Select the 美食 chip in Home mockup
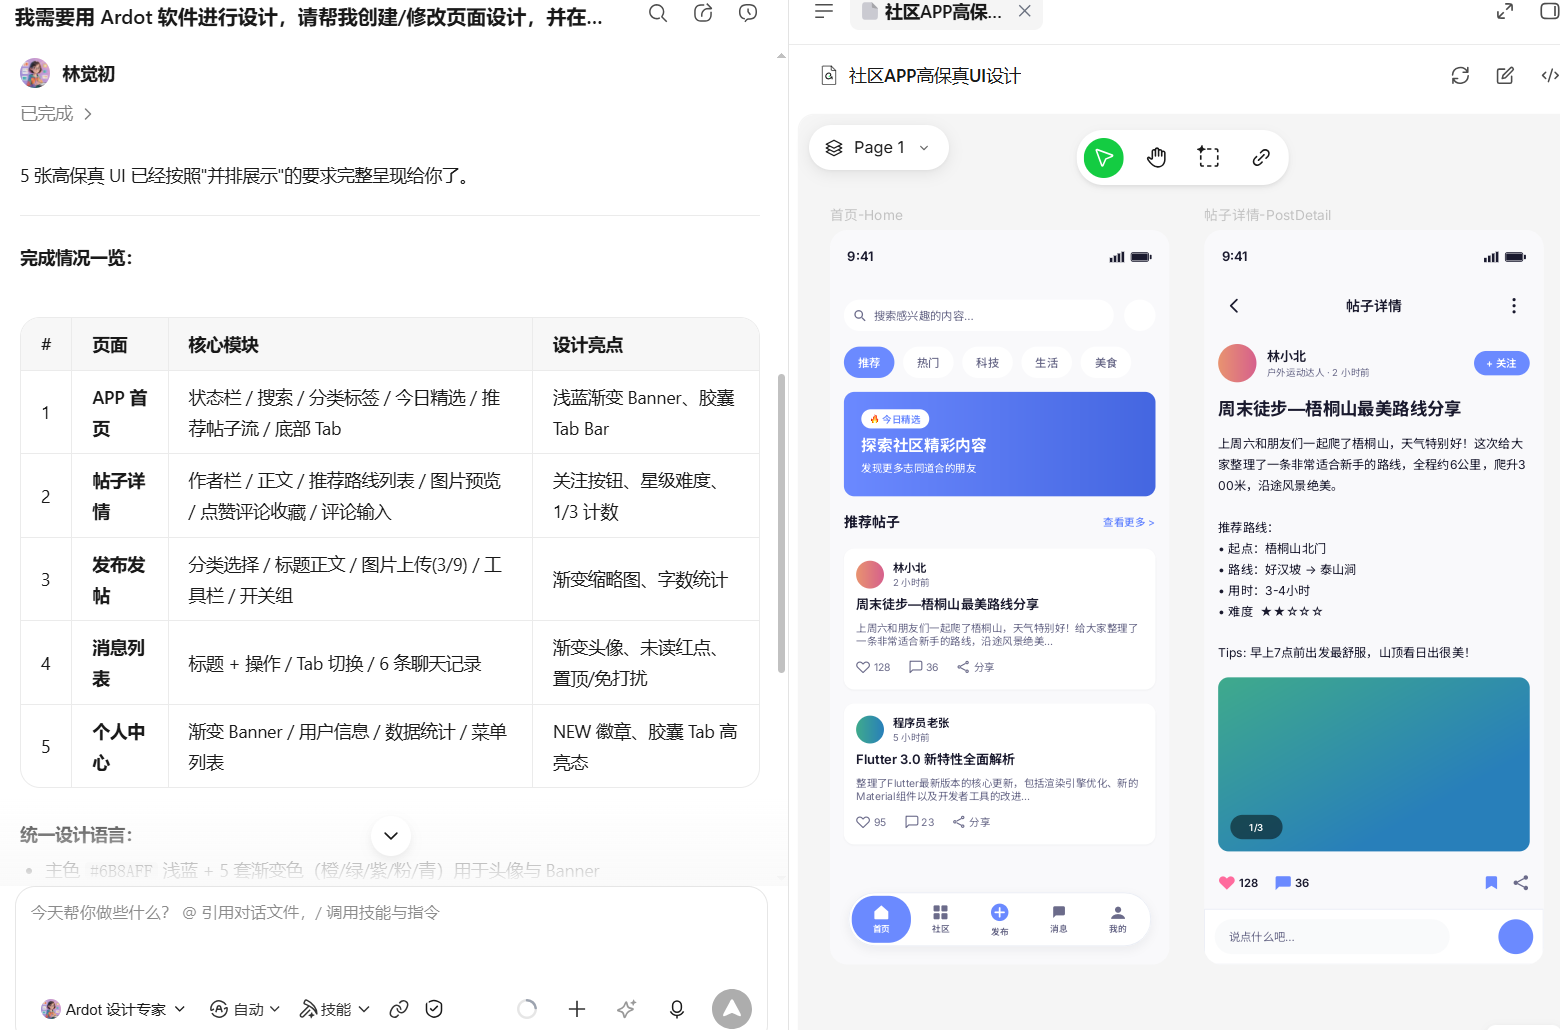This screenshot has width=1560, height=1030. [x=1105, y=363]
